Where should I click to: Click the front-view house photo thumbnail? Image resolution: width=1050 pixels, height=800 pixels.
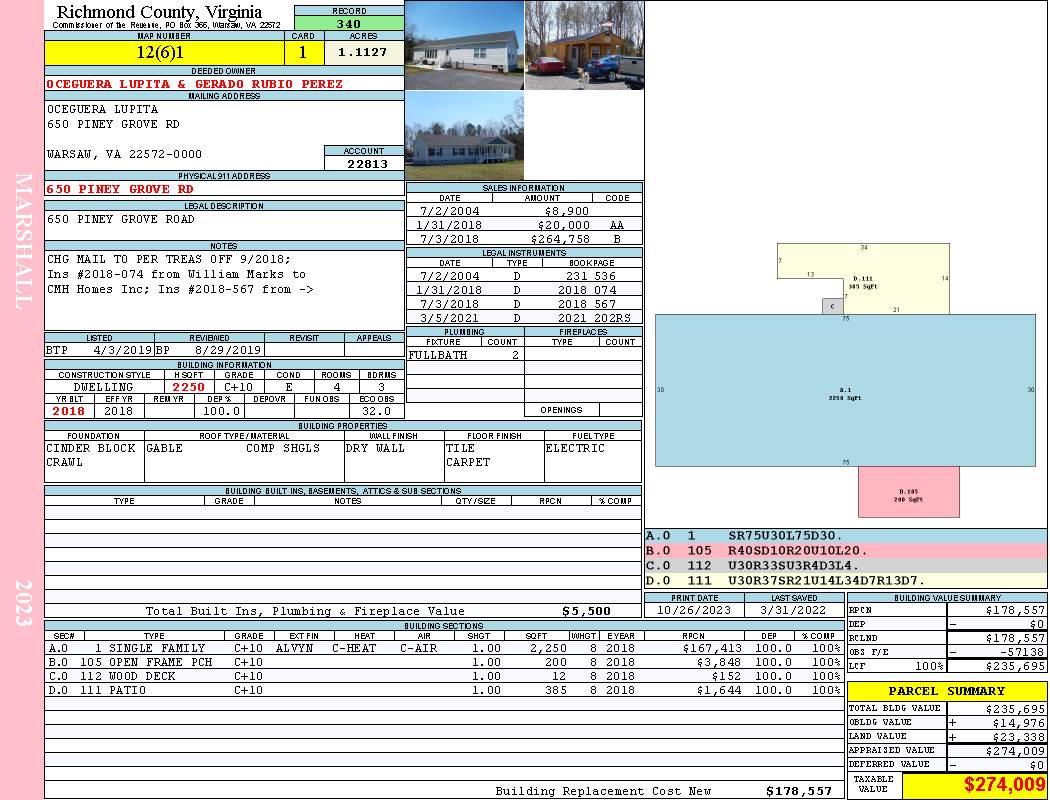click(464, 45)
